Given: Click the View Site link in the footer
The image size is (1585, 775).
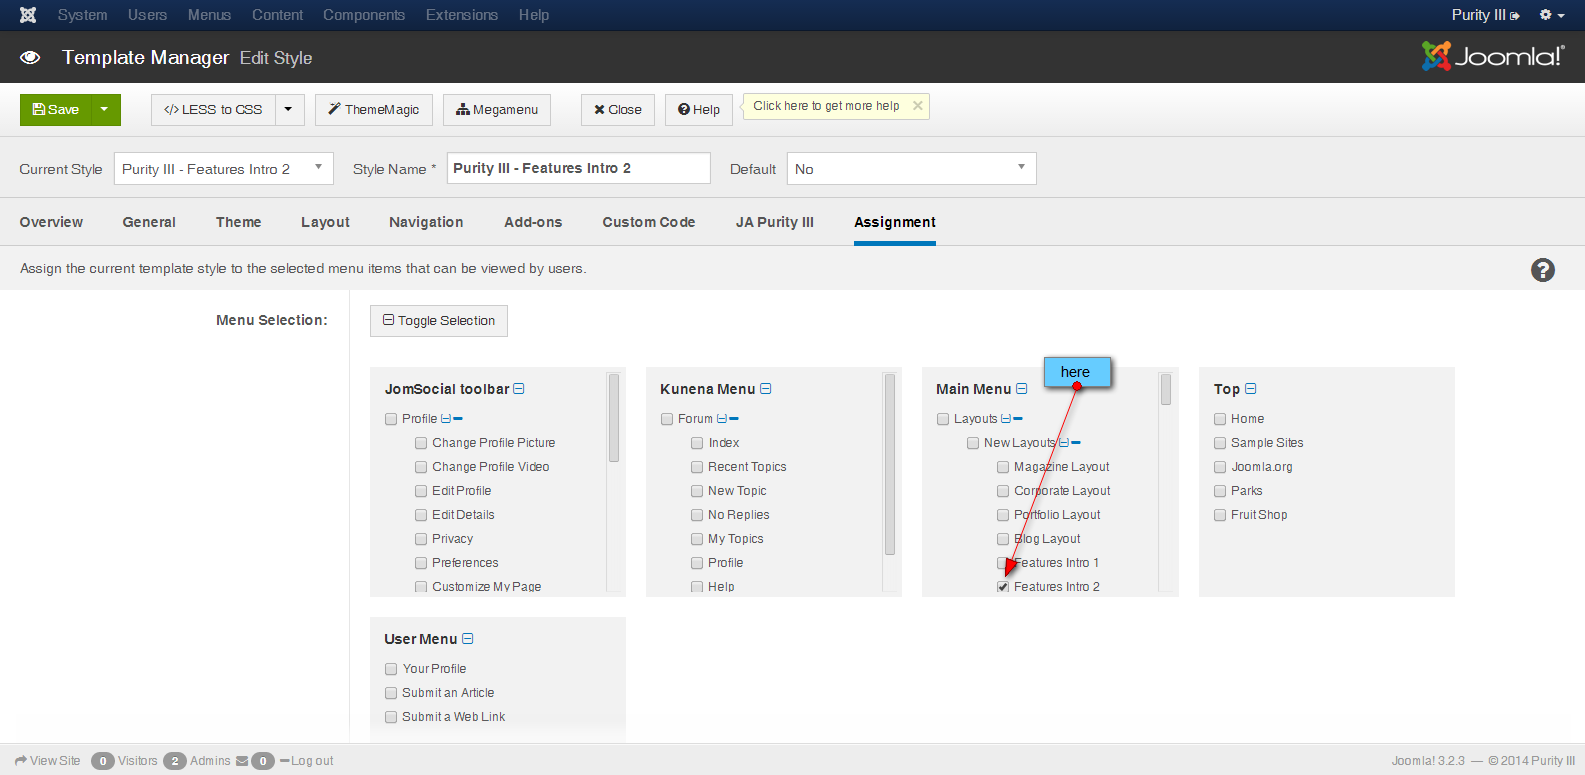Looking at the screenshot, I should [x=48, y=761].
